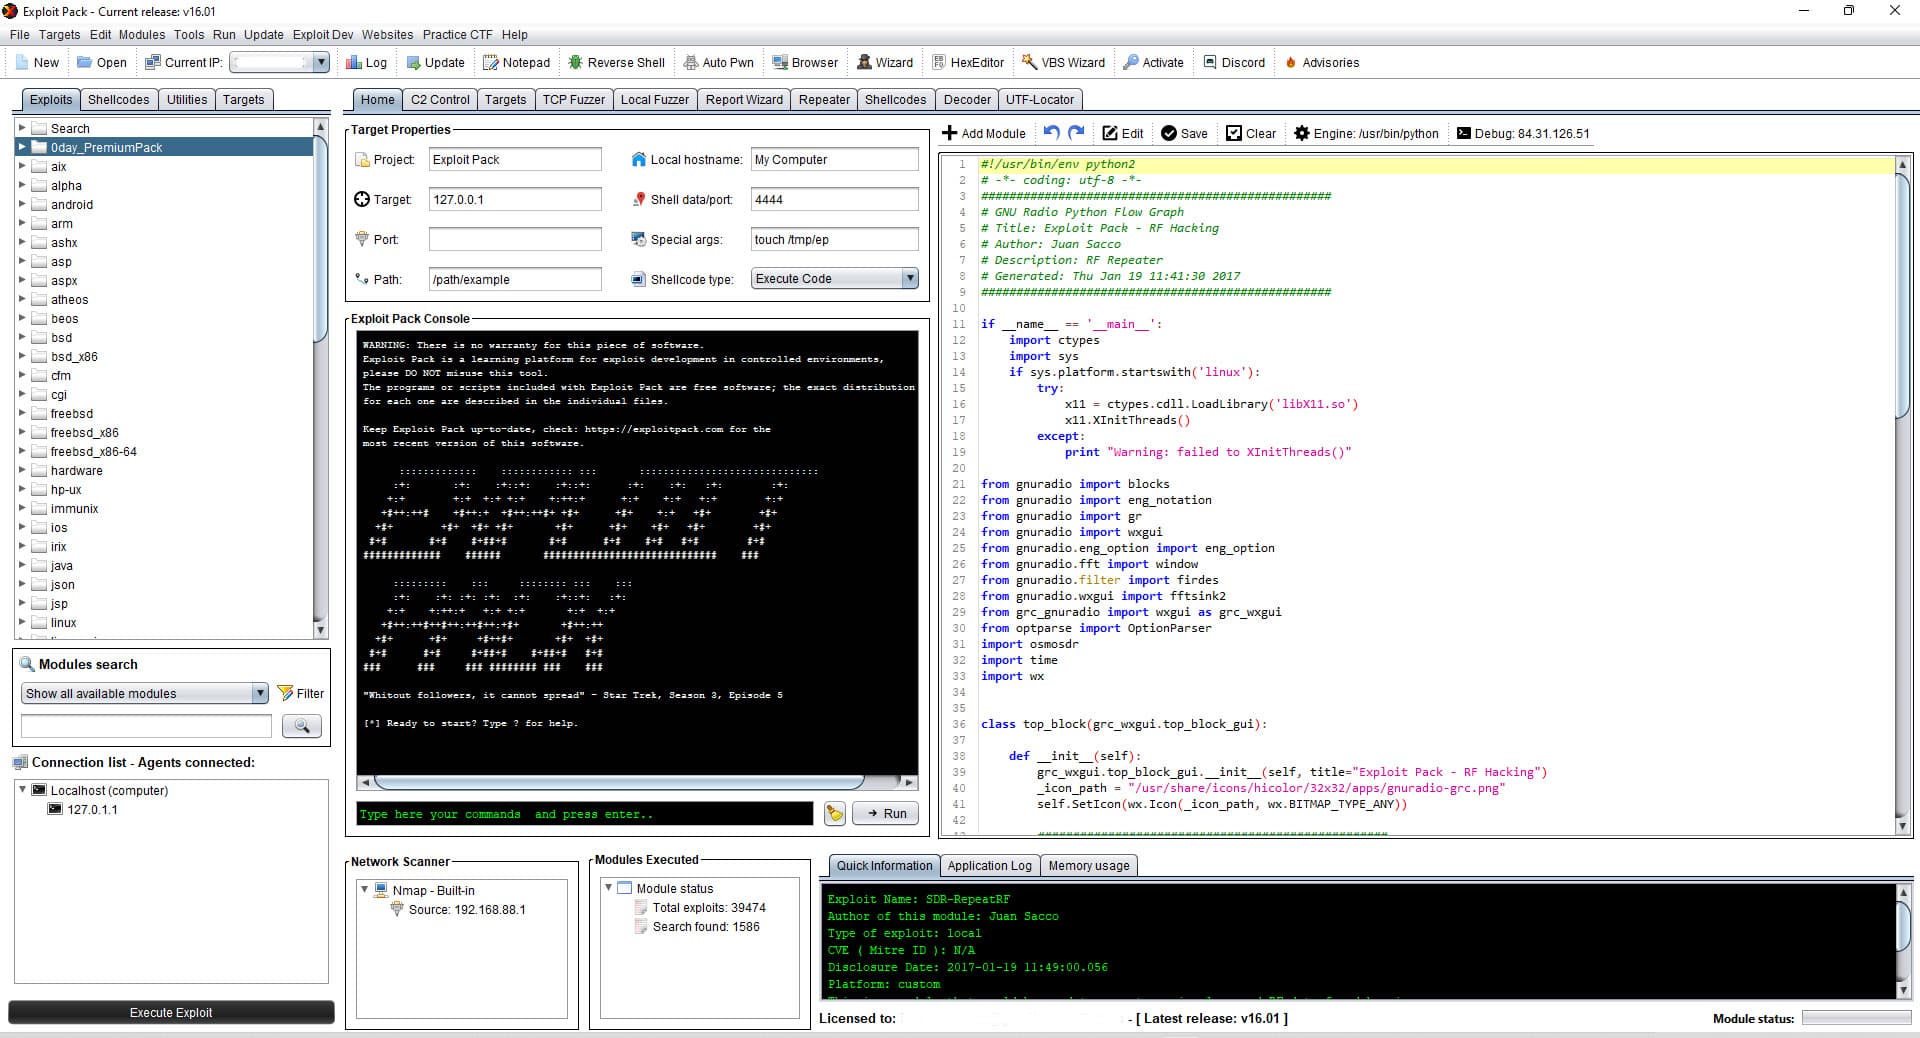Click the magnifier search button under Modules search
The image size is (1920, 1038).
click(301, 726)
